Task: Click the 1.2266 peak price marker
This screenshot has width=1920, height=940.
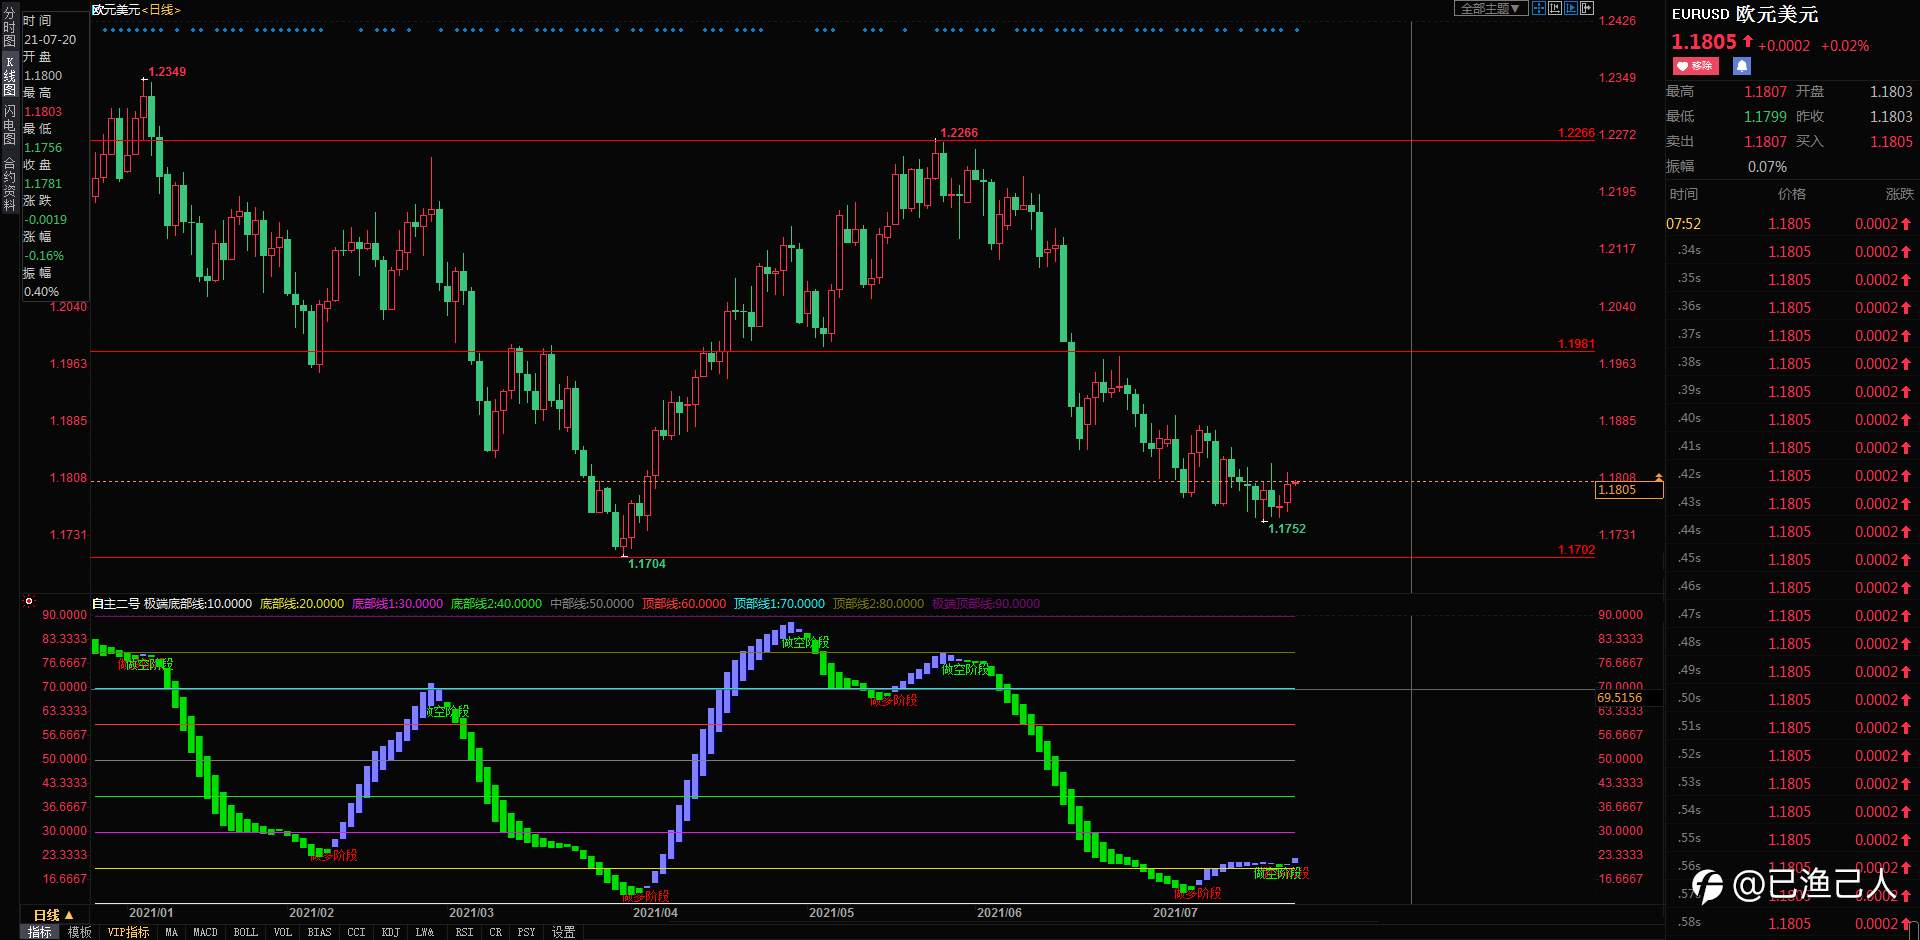Action: 959,133
